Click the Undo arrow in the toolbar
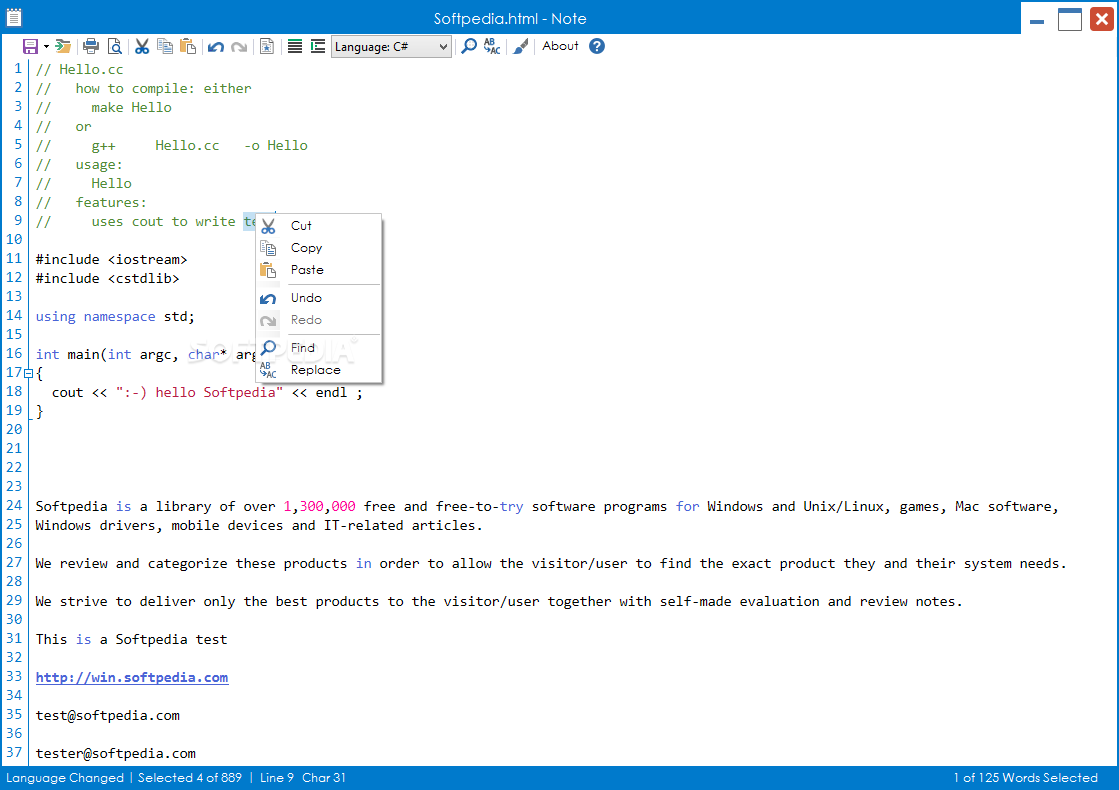Screen dimensions: 1119x790 (216, 46)
